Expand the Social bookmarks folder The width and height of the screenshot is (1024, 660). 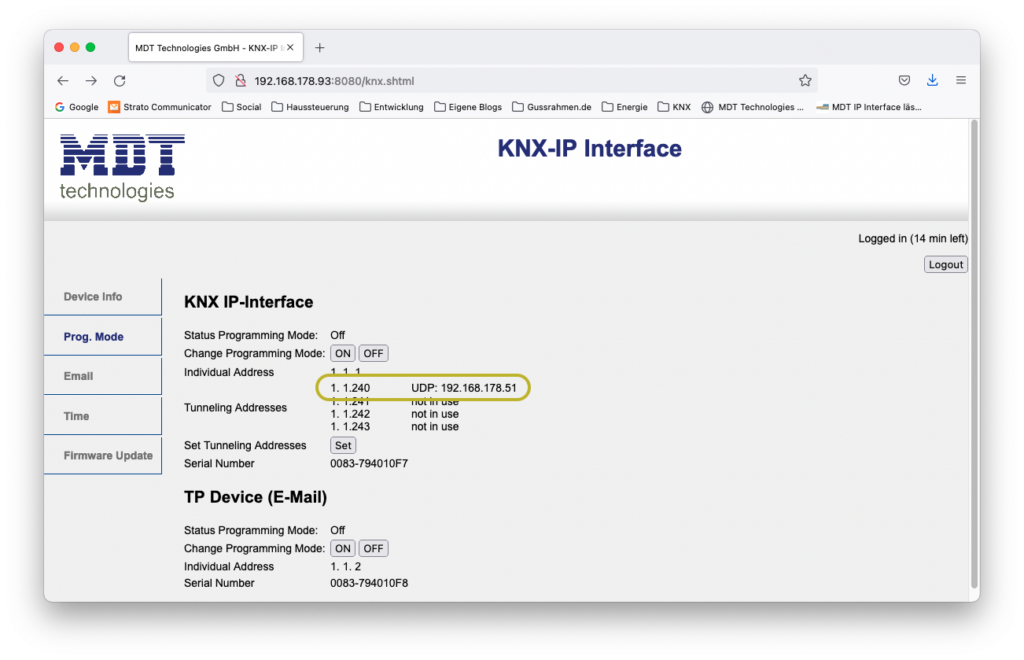tap(242, 107)
